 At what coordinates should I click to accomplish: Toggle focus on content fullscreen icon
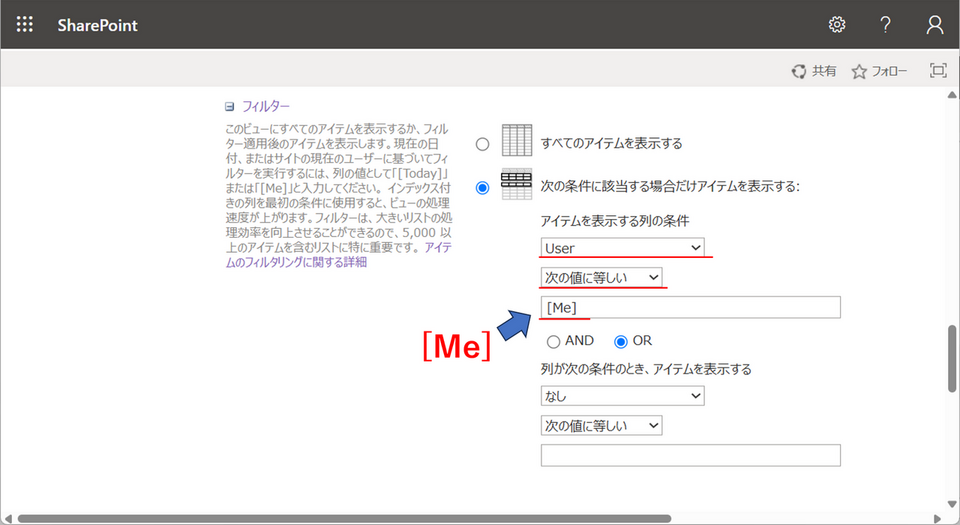[x=938, y=70]
